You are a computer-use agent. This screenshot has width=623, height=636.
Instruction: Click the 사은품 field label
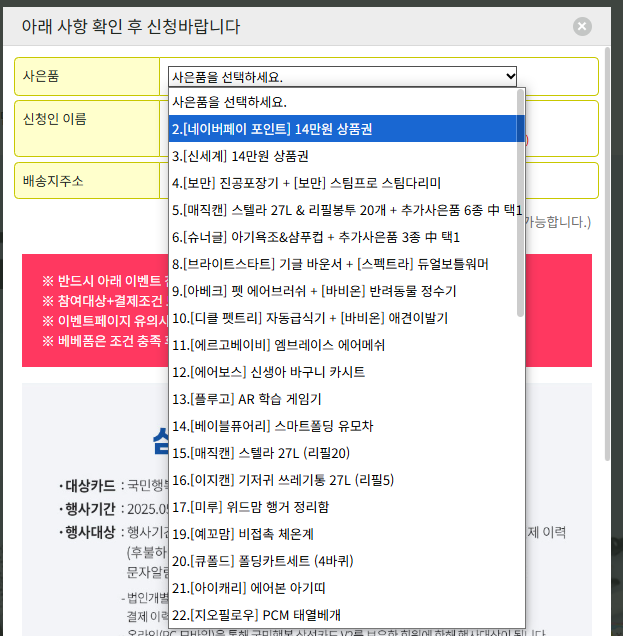pyautogui.click(x=41, y=76)
